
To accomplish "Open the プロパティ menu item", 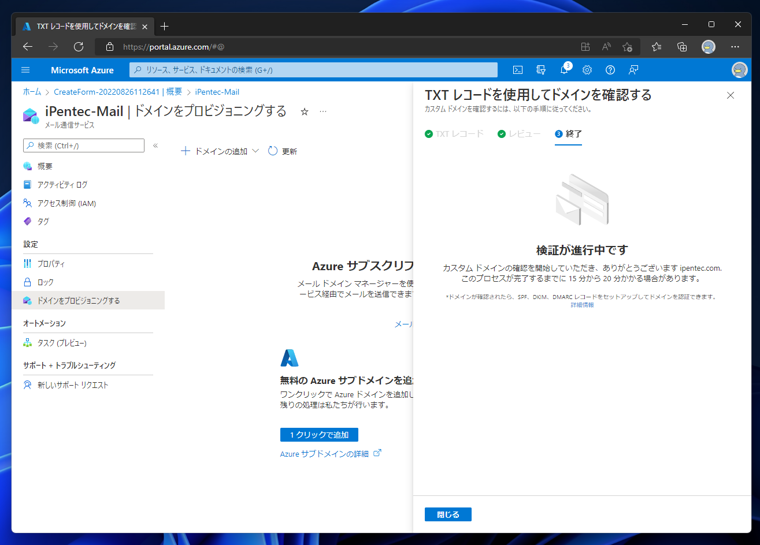I will click(44, 264).
